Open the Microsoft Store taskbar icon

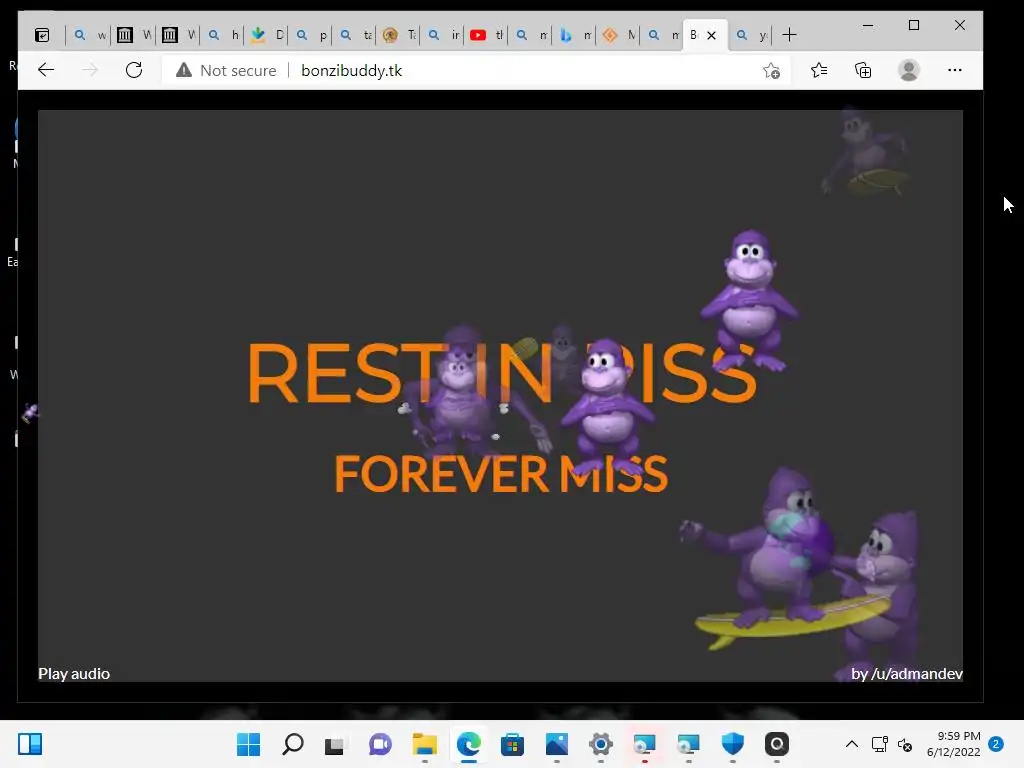coord(512,744)
